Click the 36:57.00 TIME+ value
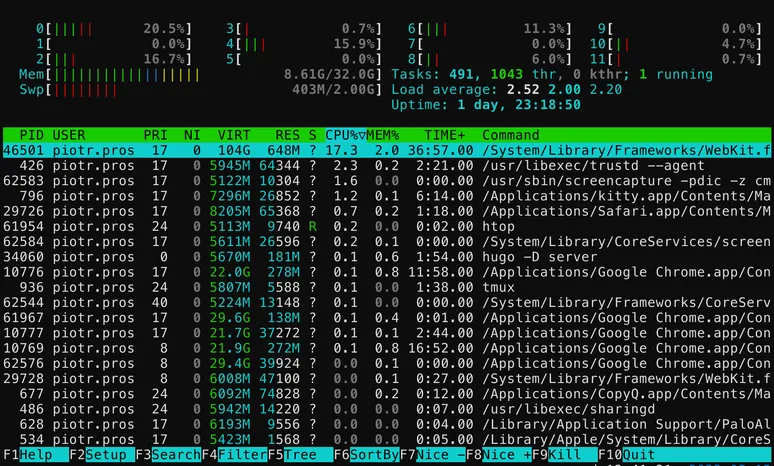This screenshot has width=774, height=466. pos(440,151)
